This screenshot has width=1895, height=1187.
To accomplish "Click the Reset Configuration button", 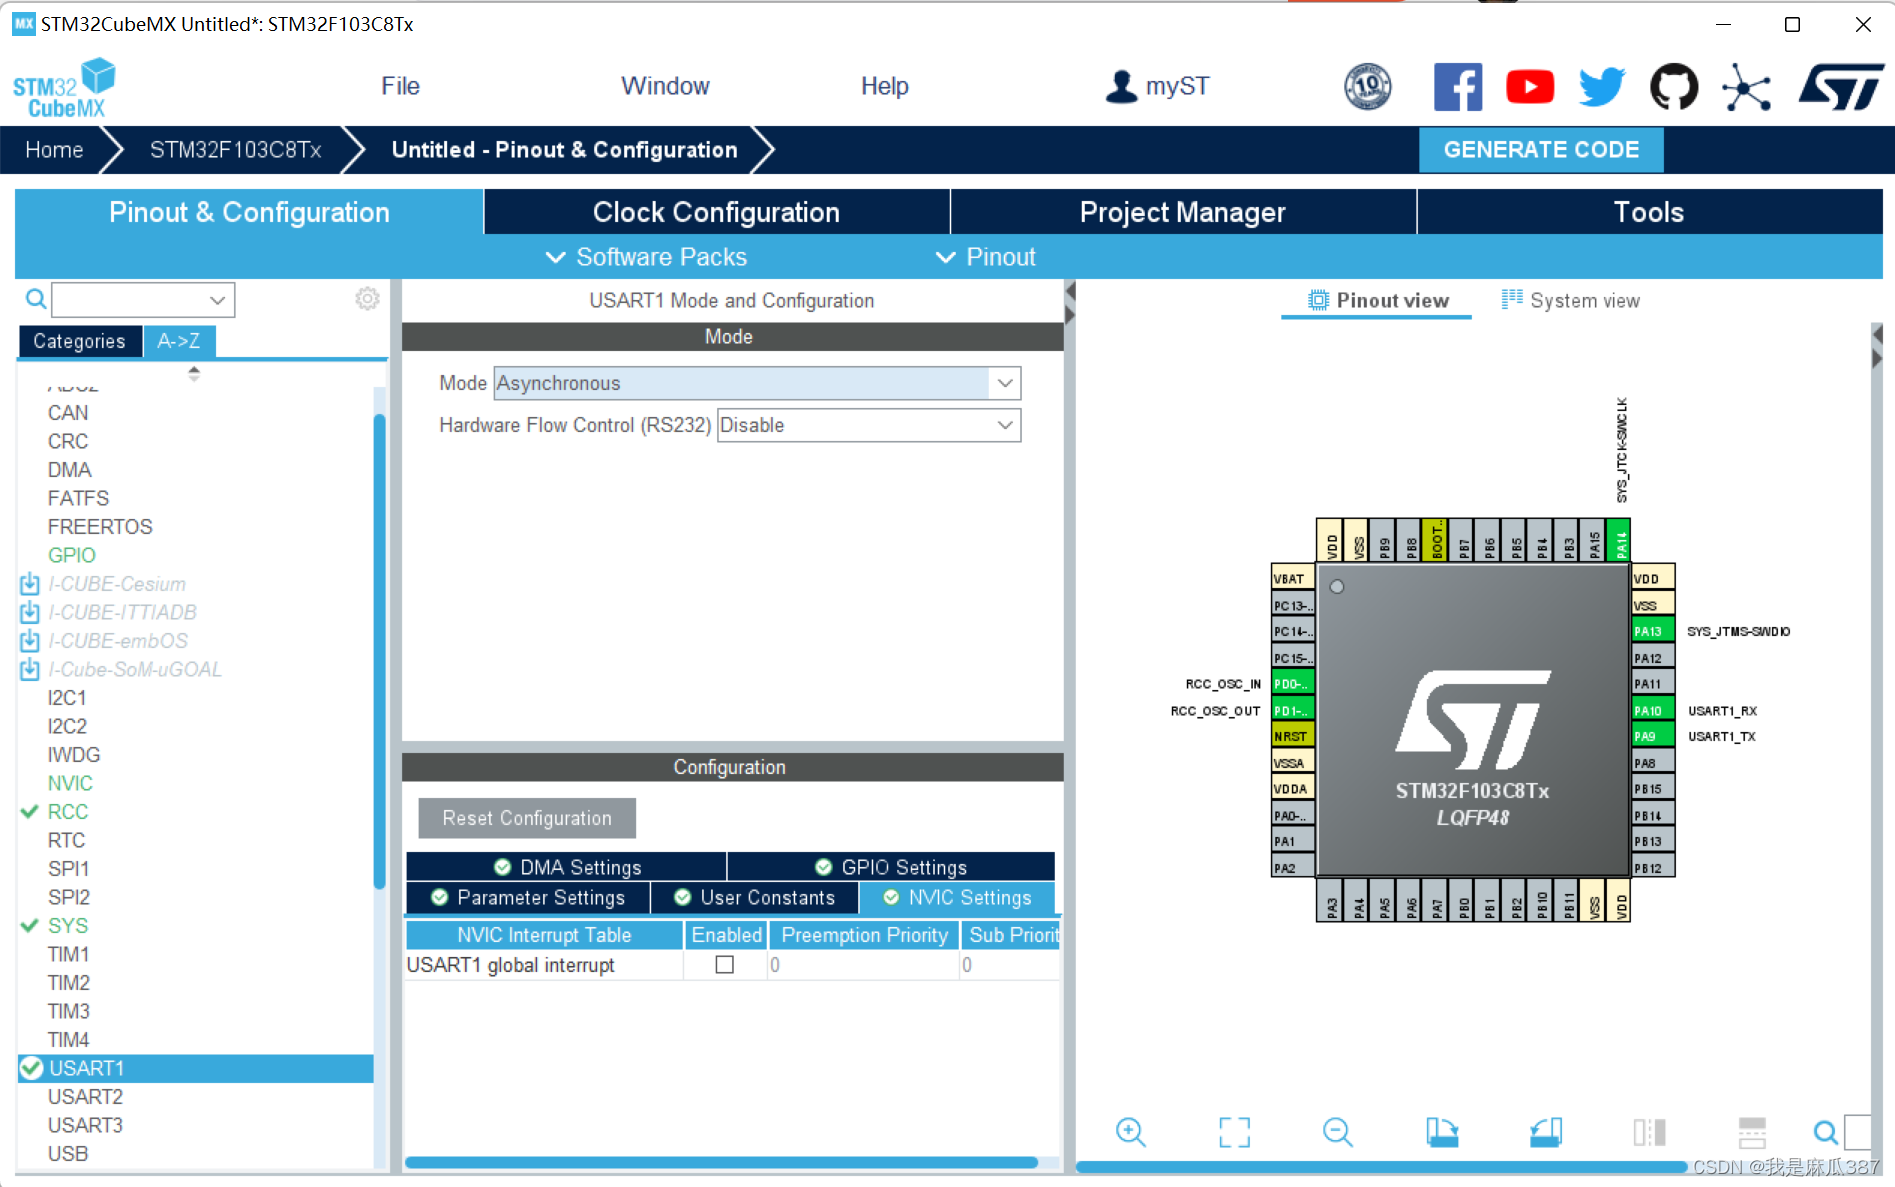I will 527,817.
